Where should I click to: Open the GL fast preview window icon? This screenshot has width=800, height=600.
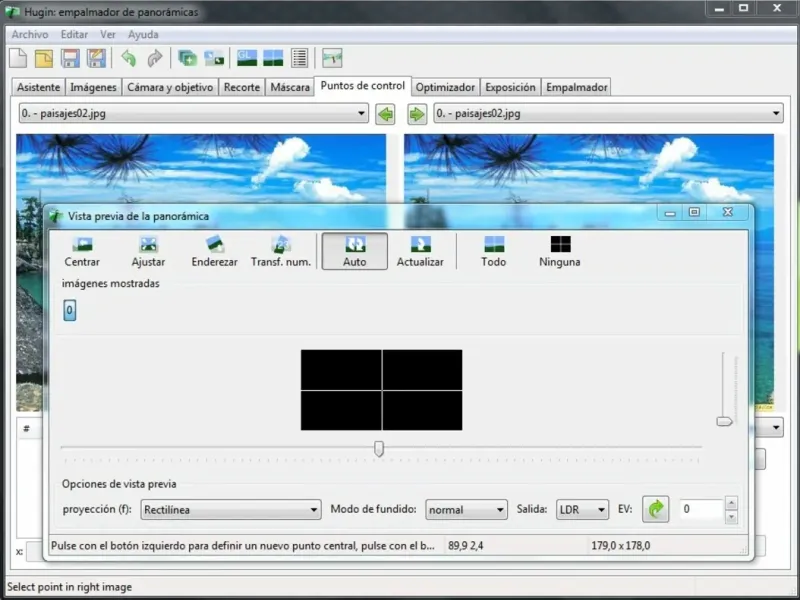click(x=247, y=58)
